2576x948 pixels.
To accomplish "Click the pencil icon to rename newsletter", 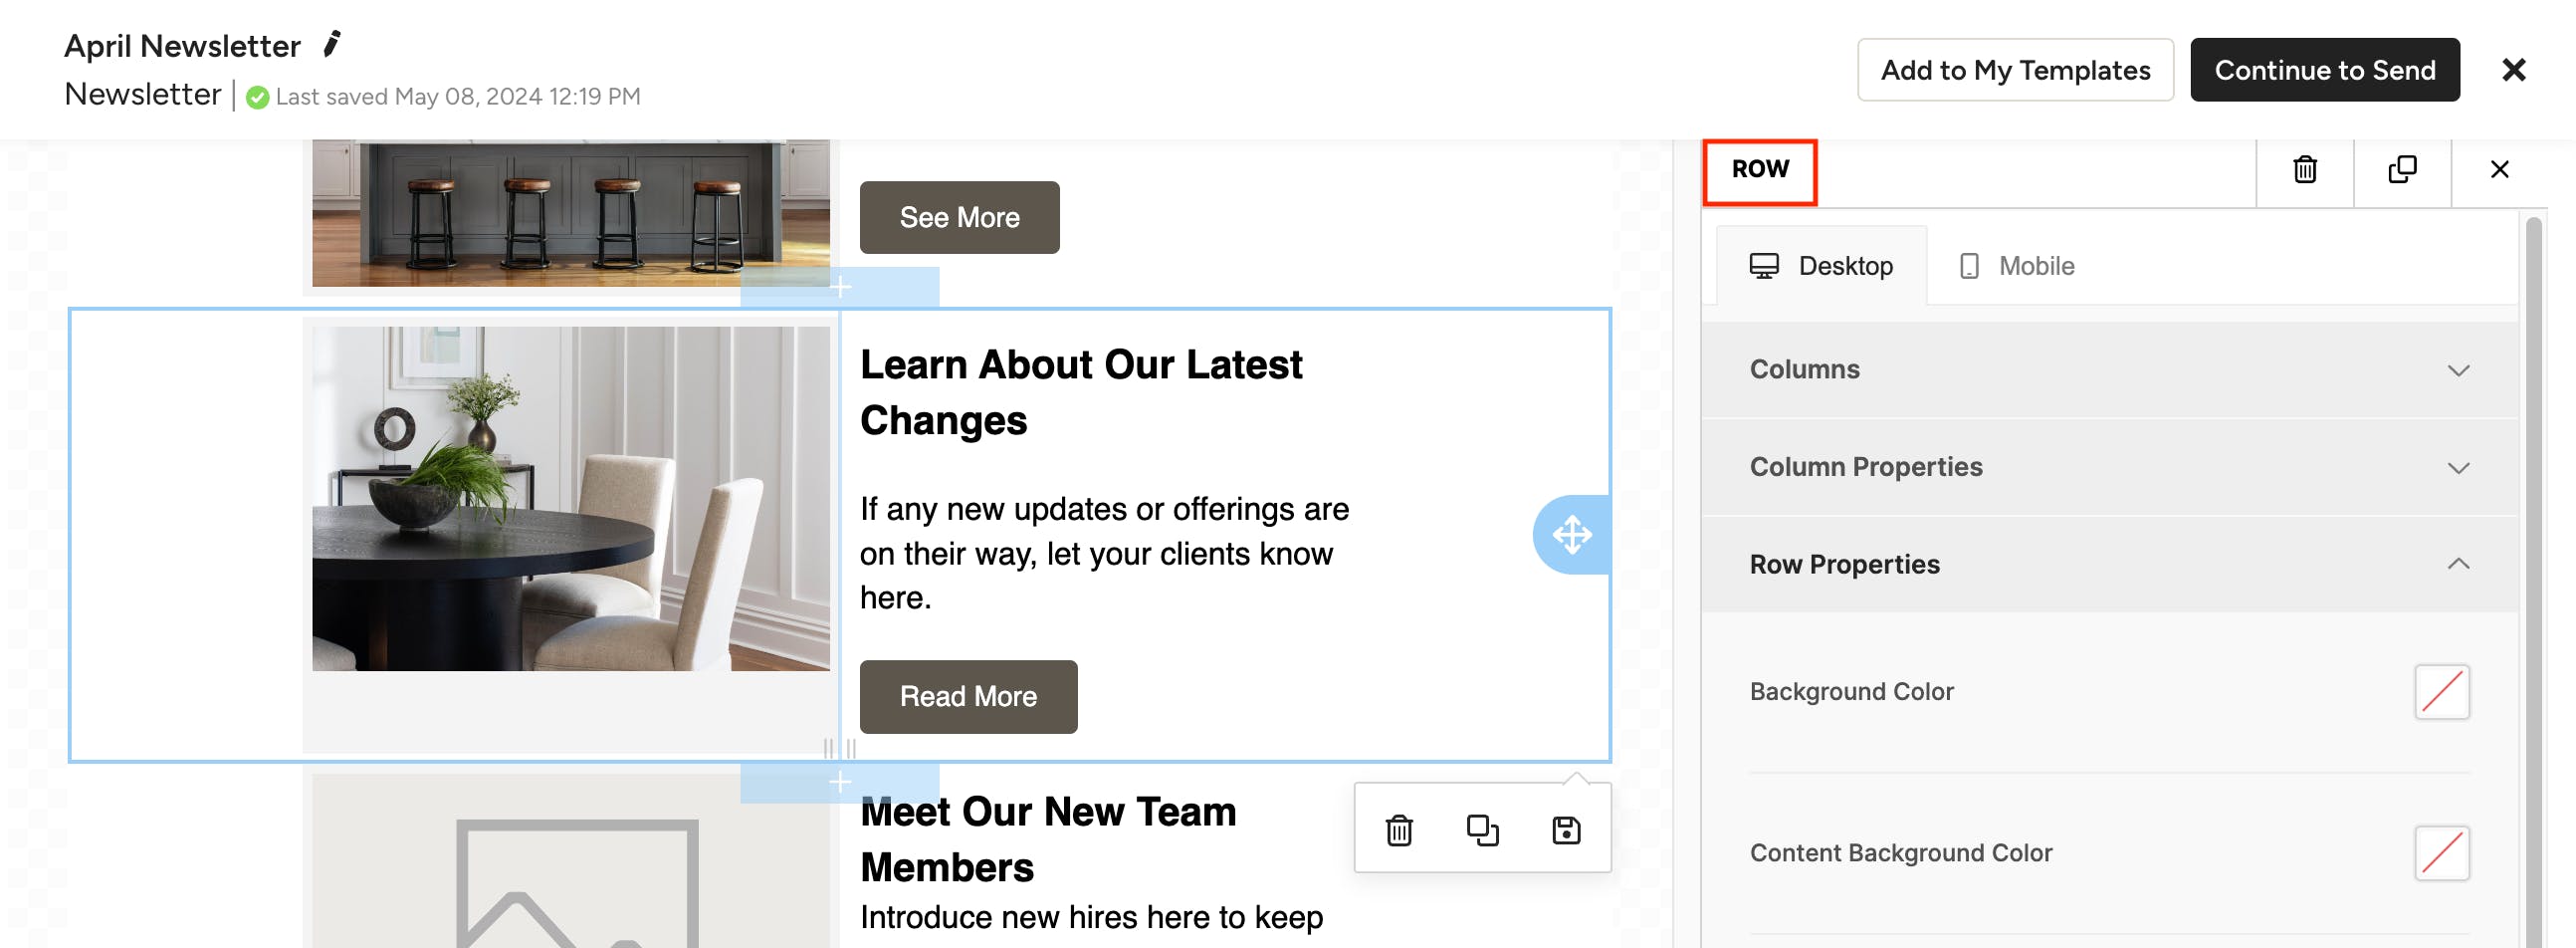I will coord(332,44).
